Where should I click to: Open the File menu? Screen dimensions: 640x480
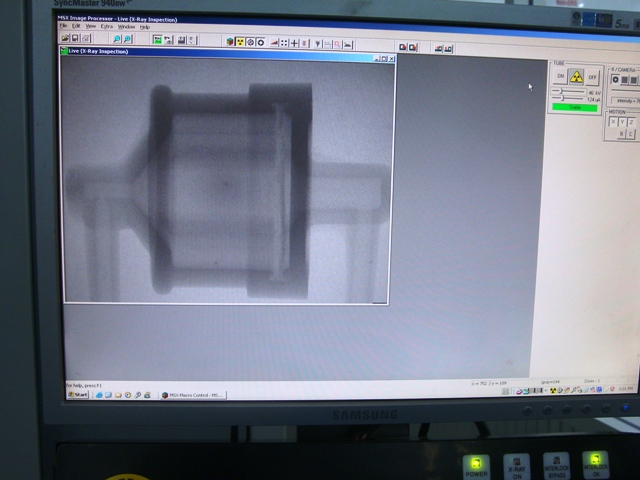tap(63, 26)
